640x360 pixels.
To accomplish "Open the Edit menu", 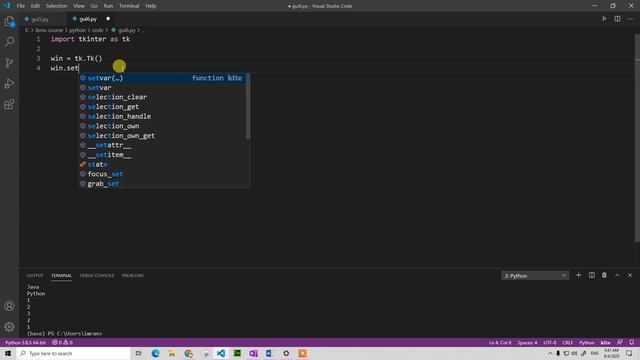I will coord(36,6).
